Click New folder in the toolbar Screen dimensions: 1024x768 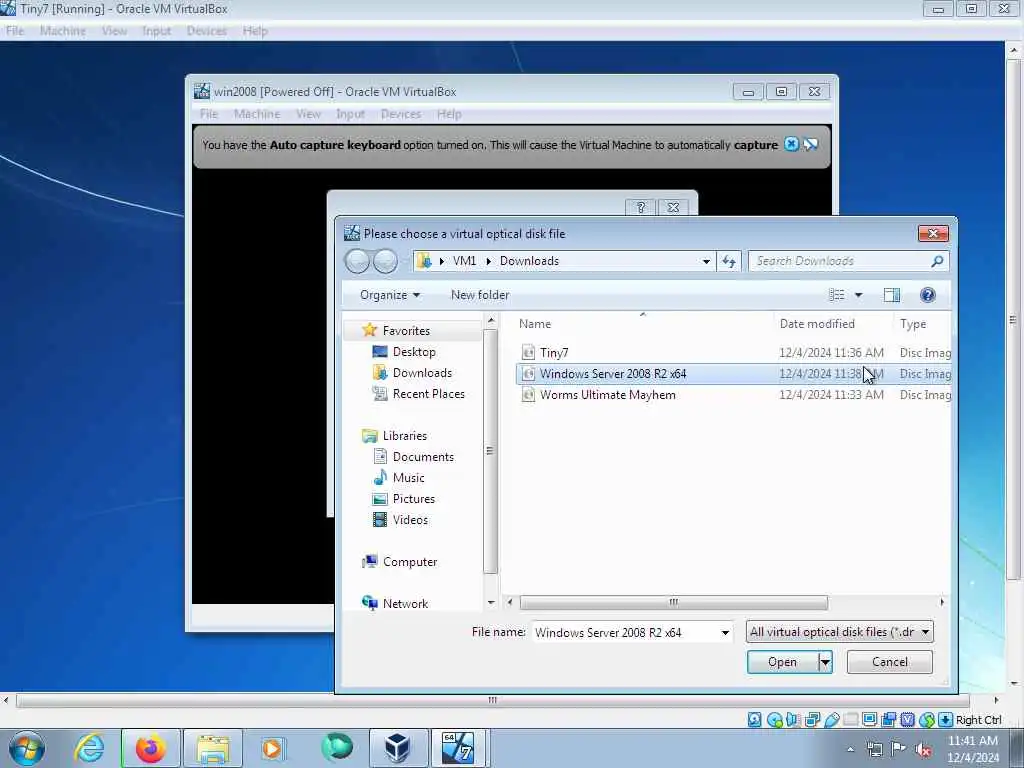[480, 295]
